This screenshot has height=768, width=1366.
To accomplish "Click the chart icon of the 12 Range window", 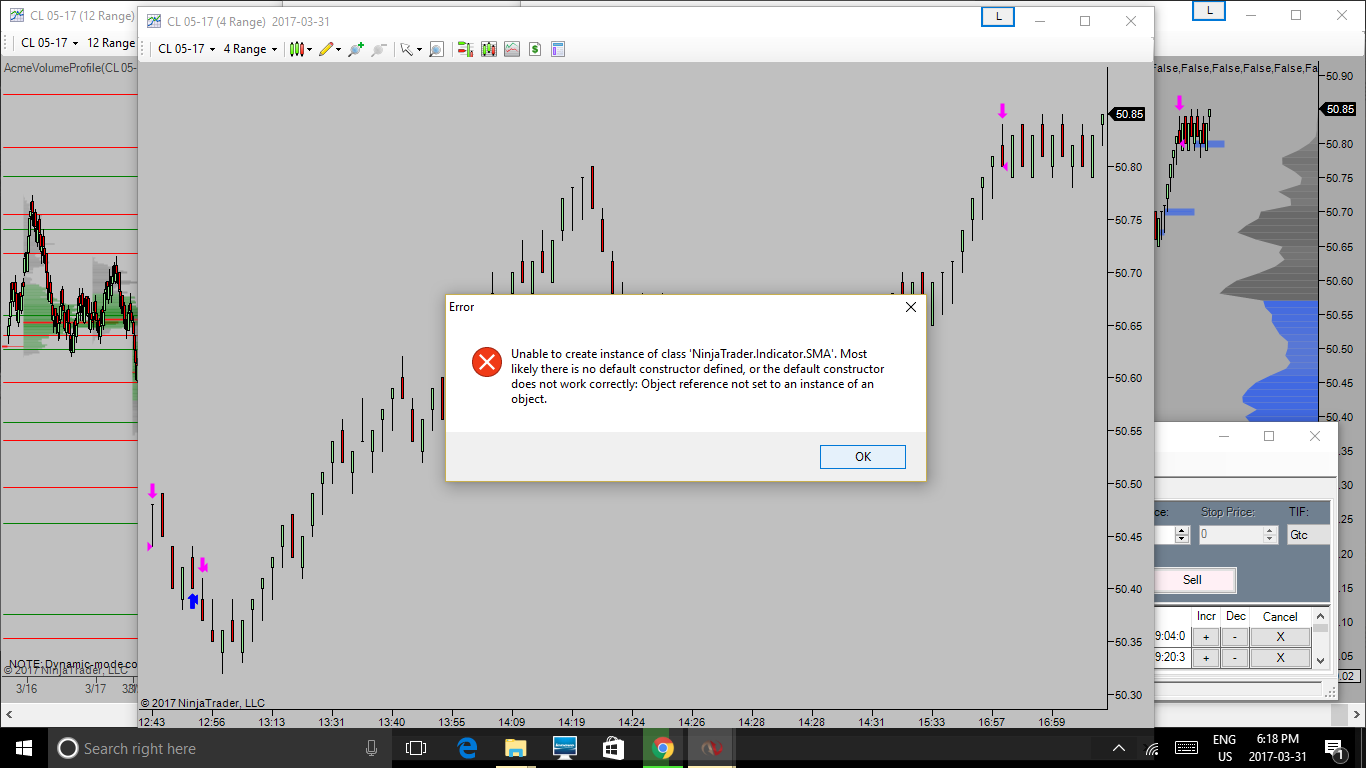I will [16, 15].
